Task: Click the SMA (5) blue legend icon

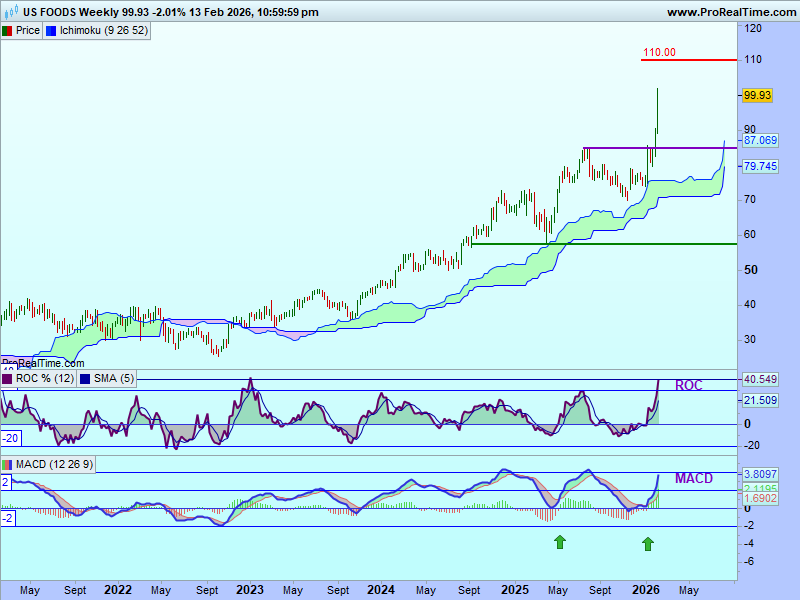Action: pyautogui.click(x=84, y=379)
